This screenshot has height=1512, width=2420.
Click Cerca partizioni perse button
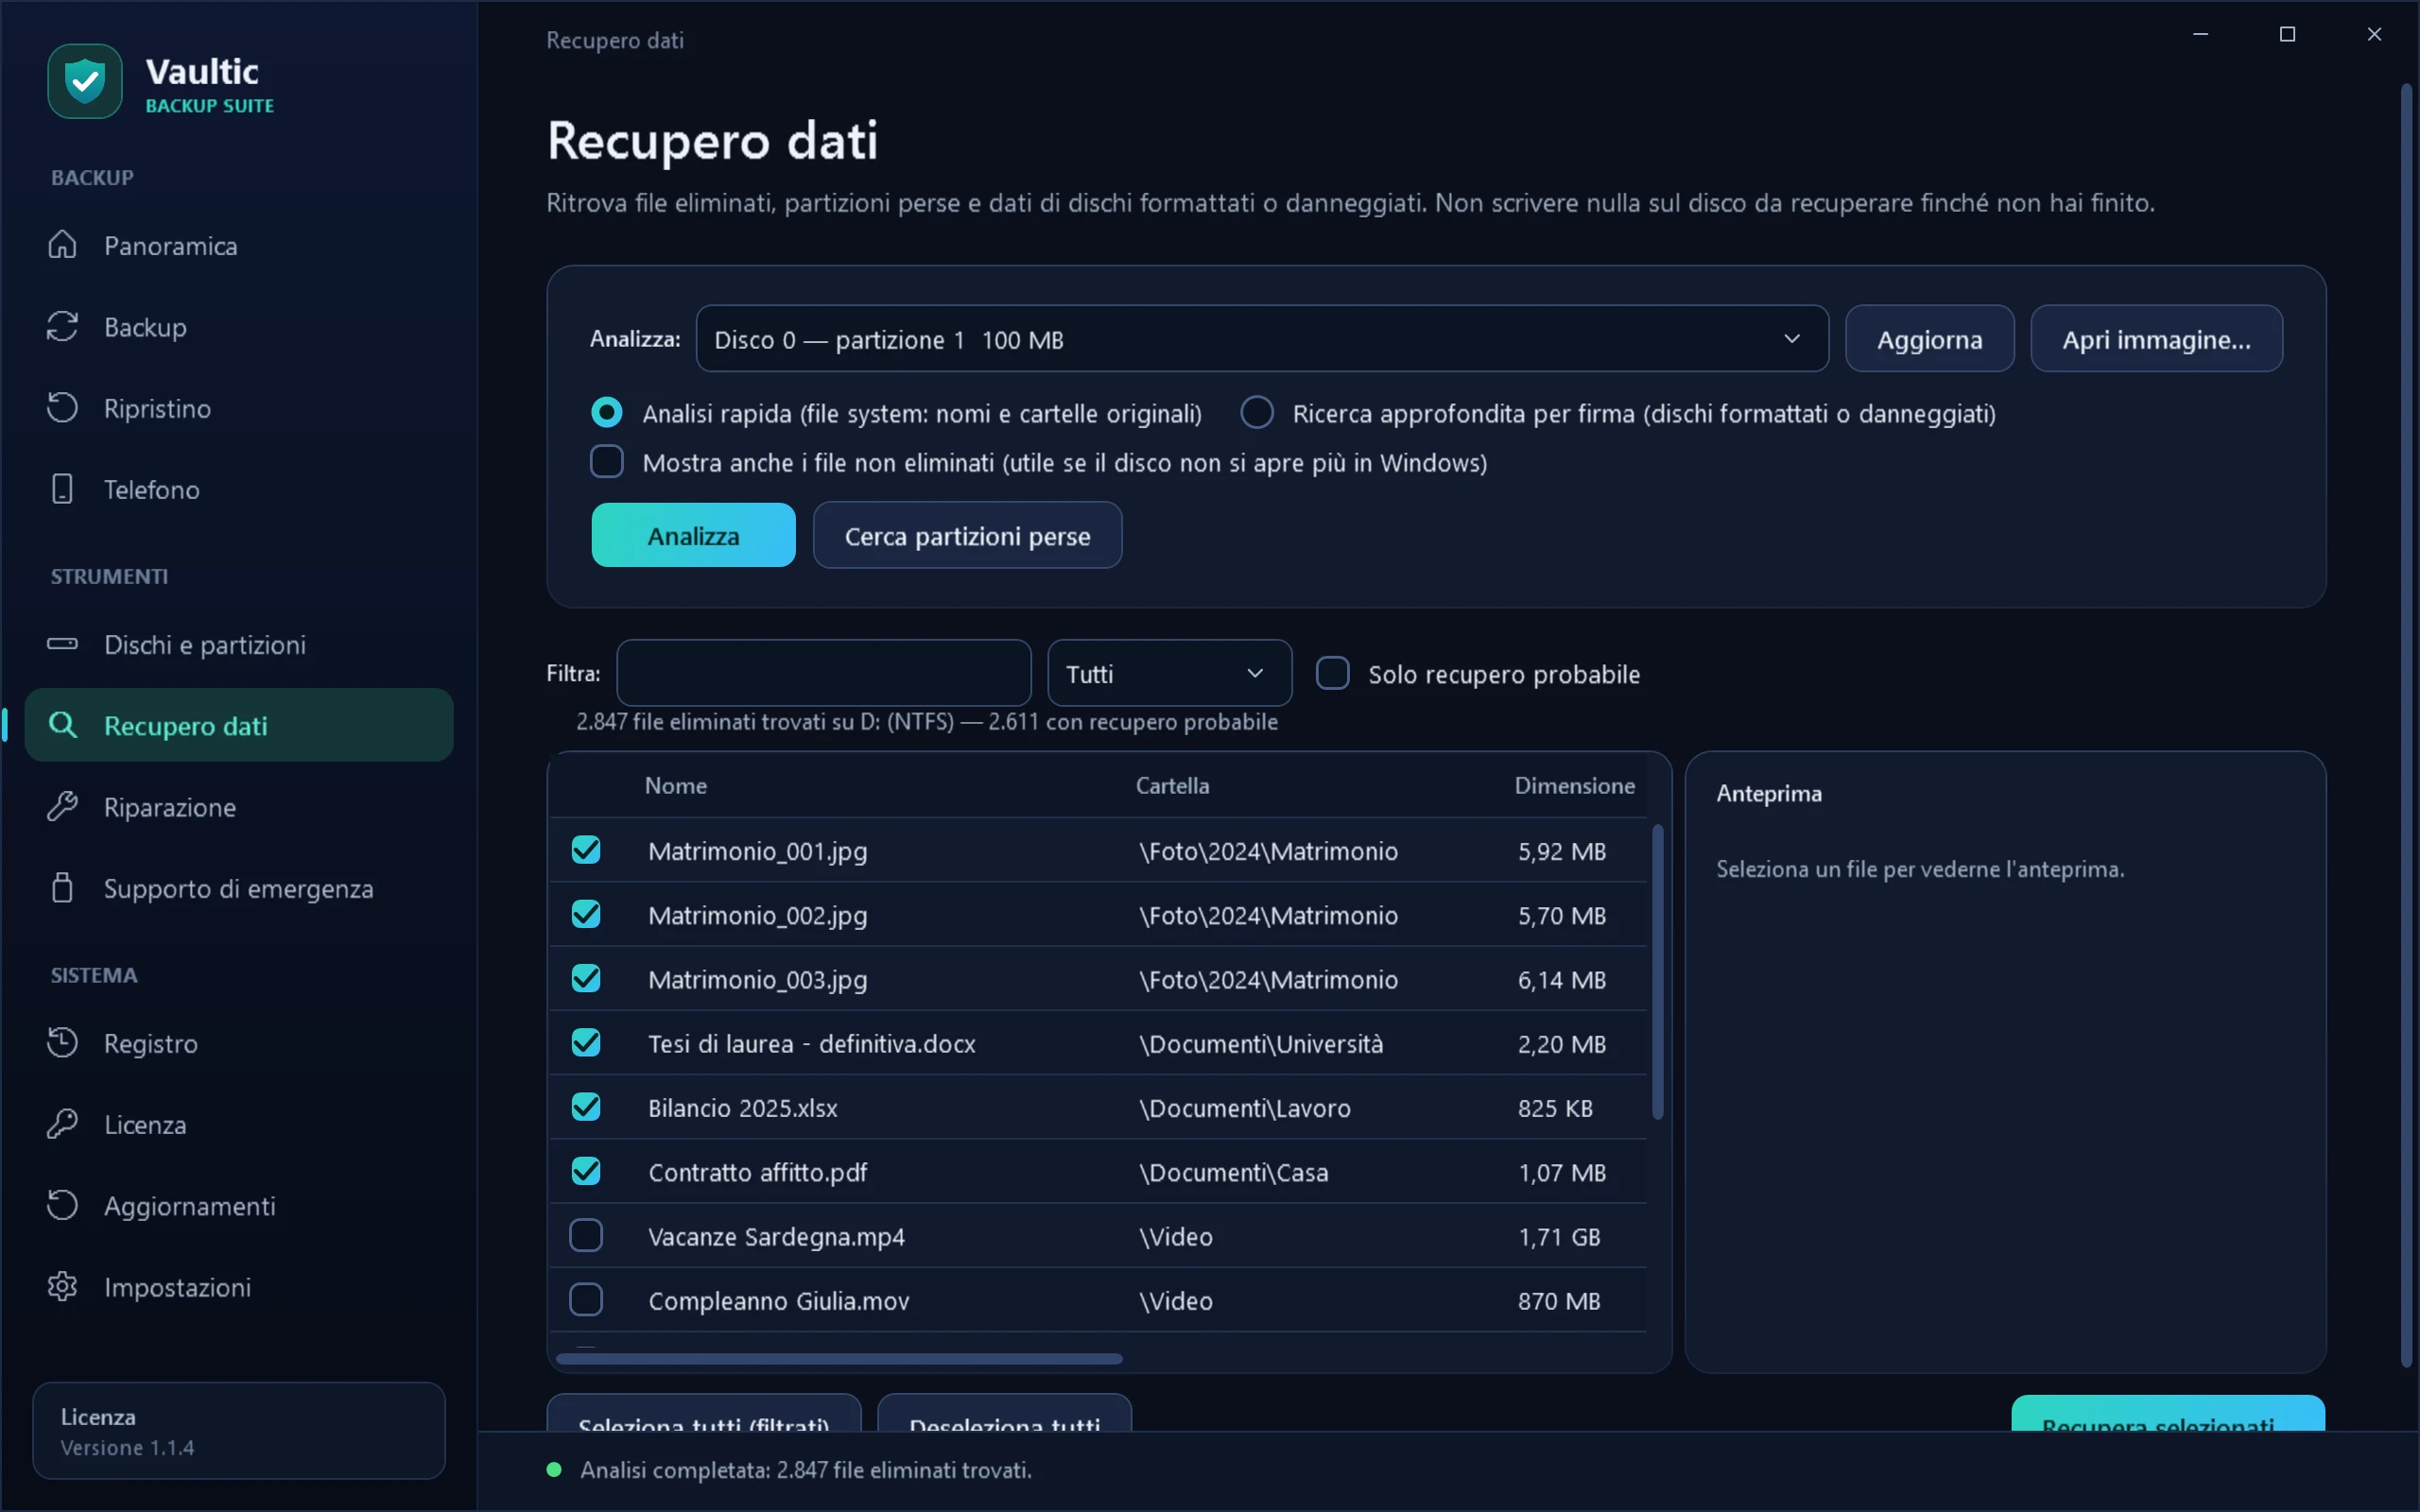click(x=967, y=535)
